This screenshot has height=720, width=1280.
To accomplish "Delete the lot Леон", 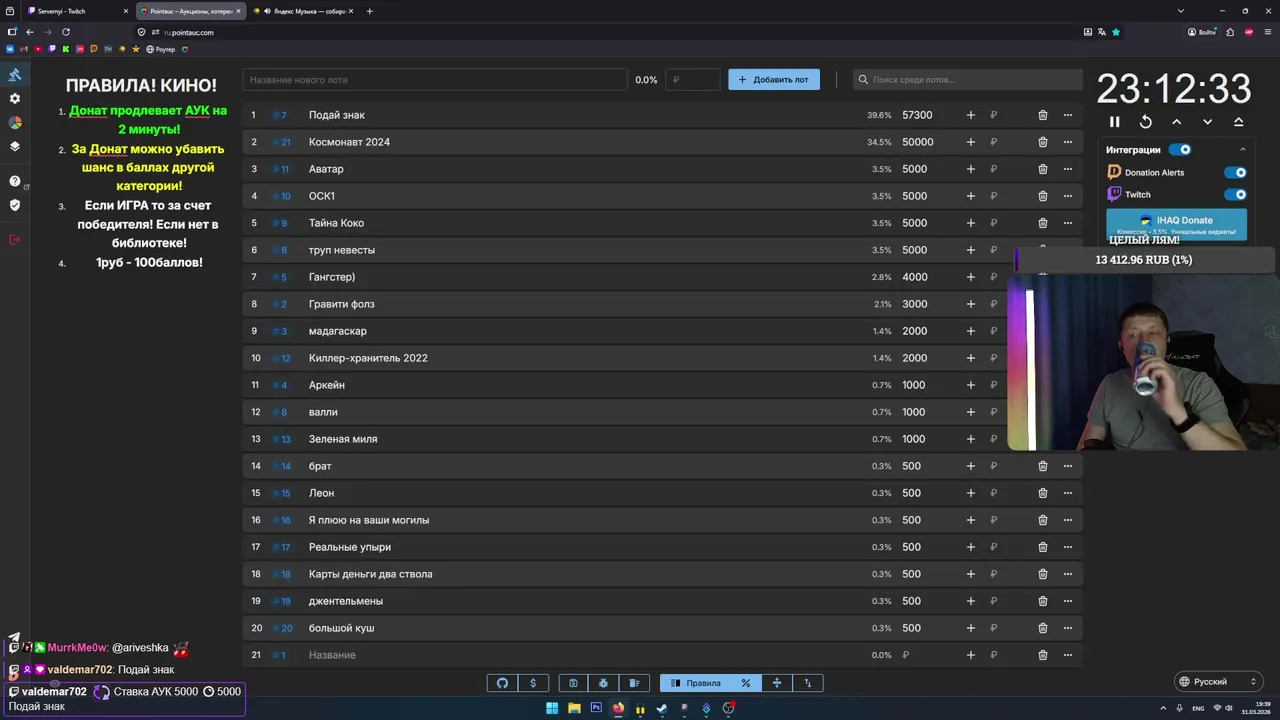I will coord(1042,493).
